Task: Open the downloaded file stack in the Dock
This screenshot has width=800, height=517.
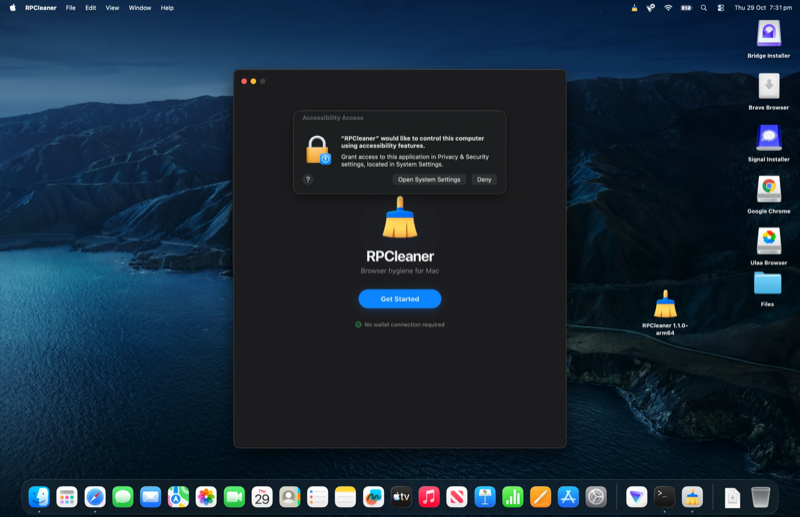Action: (x=732, y=498)
